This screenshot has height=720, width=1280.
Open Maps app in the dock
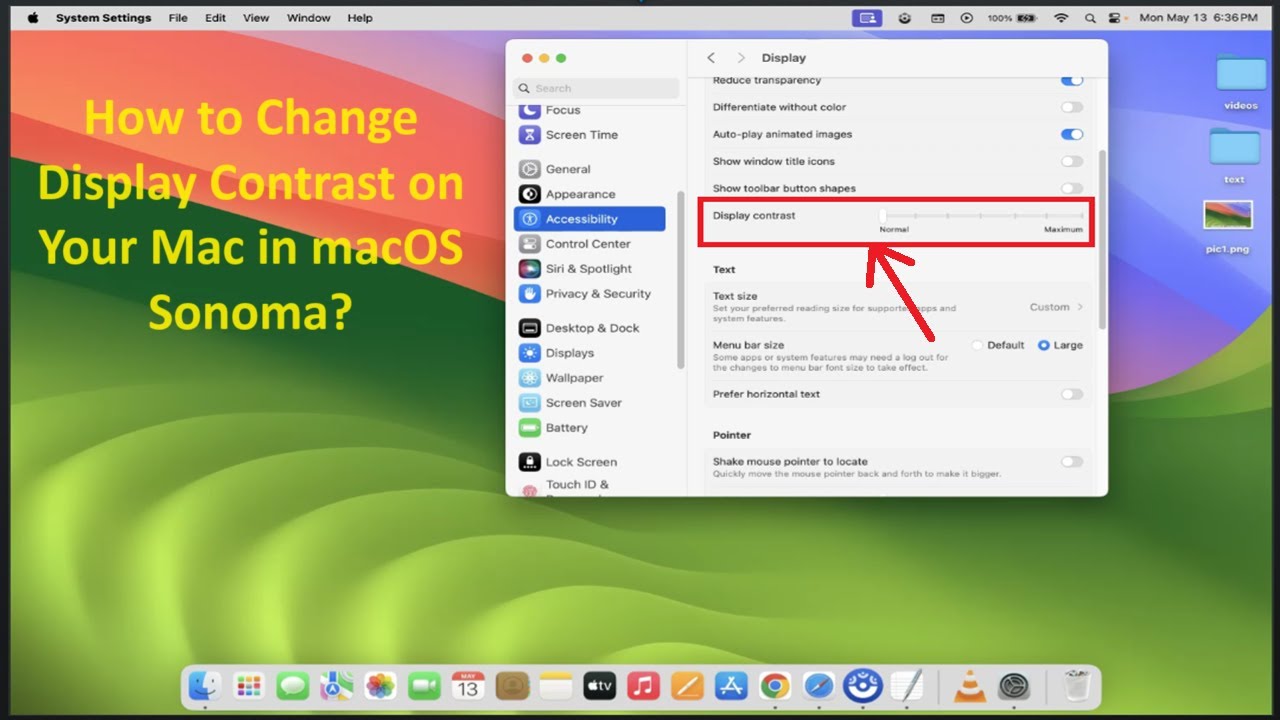pos(336,686)
